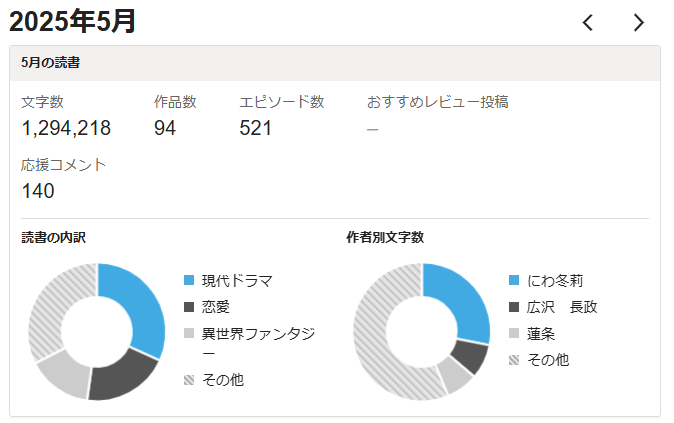
Task: Click the hatched その他 genre legend swatch
Action: tap(190, 380)
